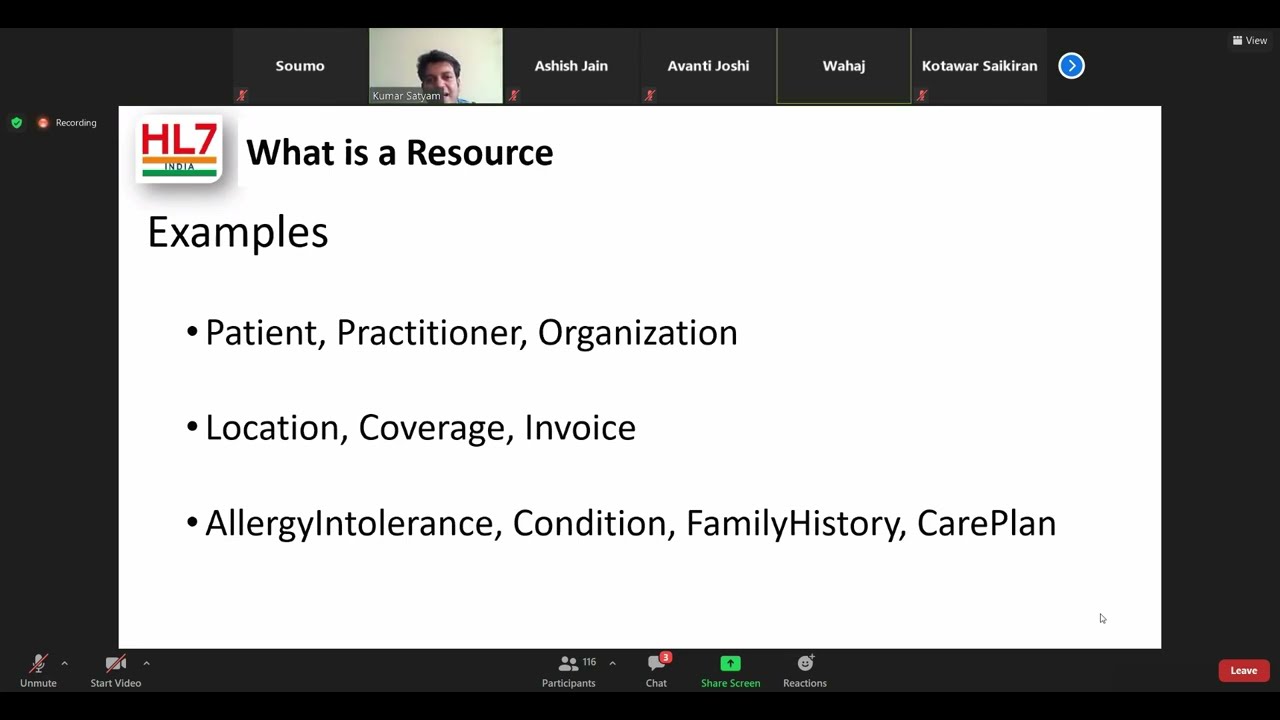Select Kotawar Saikiran's participant tile
The image size is (1280, 720).
(980, 66)
